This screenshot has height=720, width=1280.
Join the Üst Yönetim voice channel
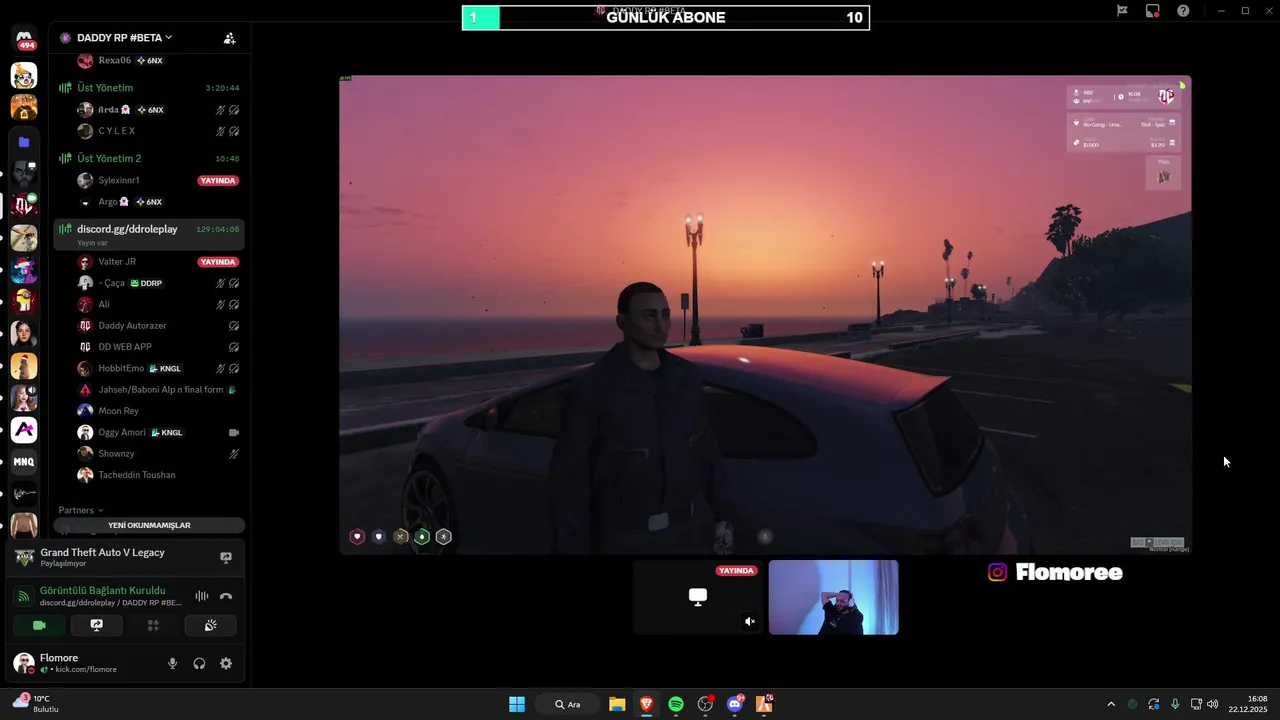click(149, 88)
